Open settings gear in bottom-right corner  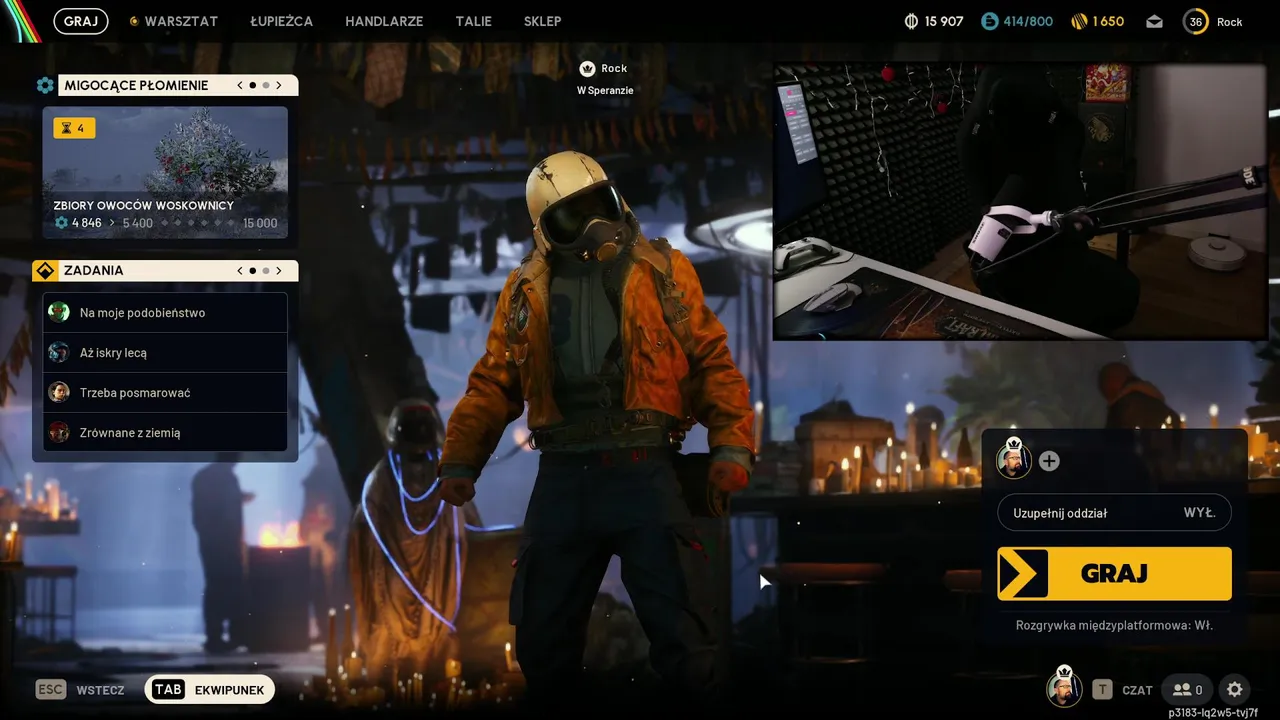(1235, 690)
